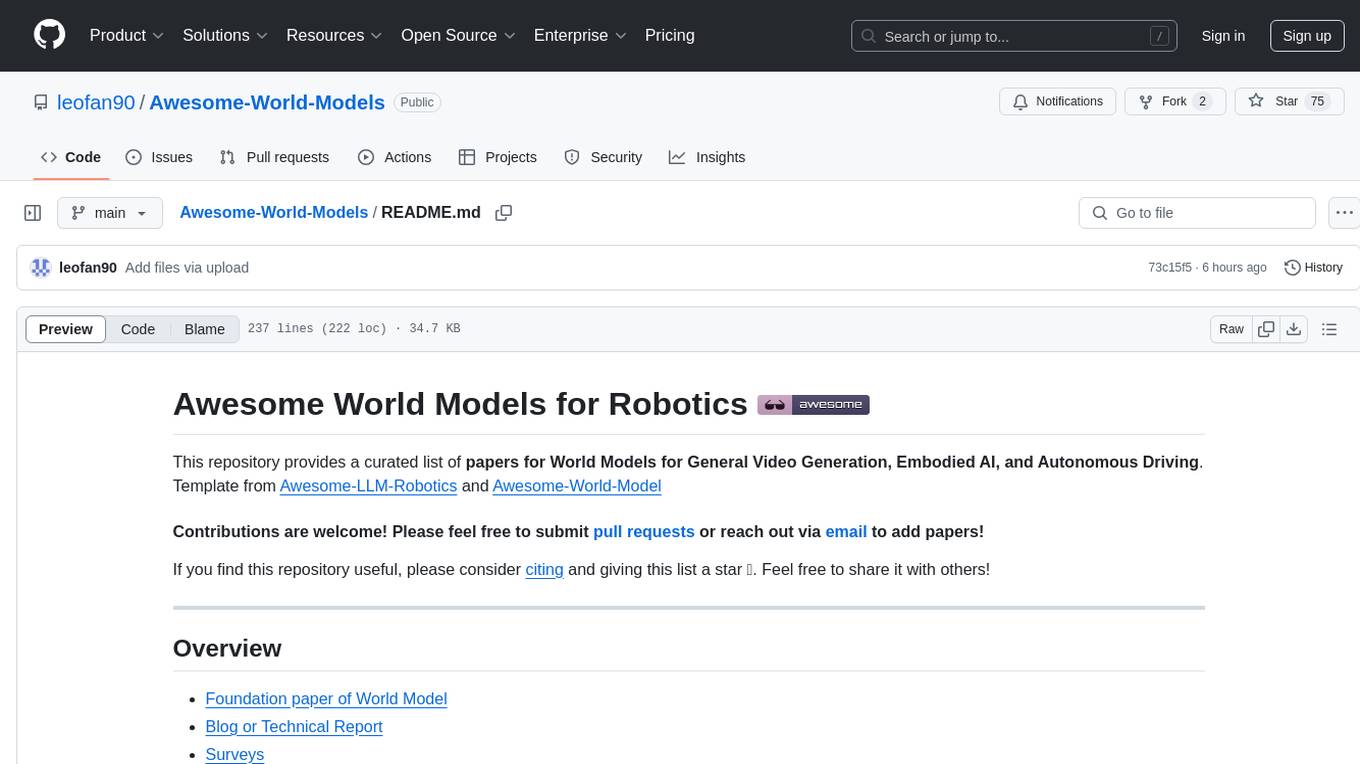Open the pull requests link in README

point(644,531)
